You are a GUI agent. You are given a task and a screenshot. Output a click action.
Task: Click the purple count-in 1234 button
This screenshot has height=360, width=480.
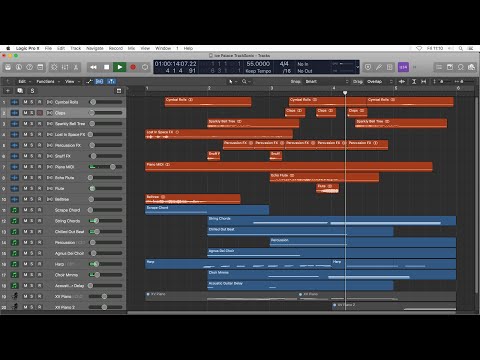point(403,67)
